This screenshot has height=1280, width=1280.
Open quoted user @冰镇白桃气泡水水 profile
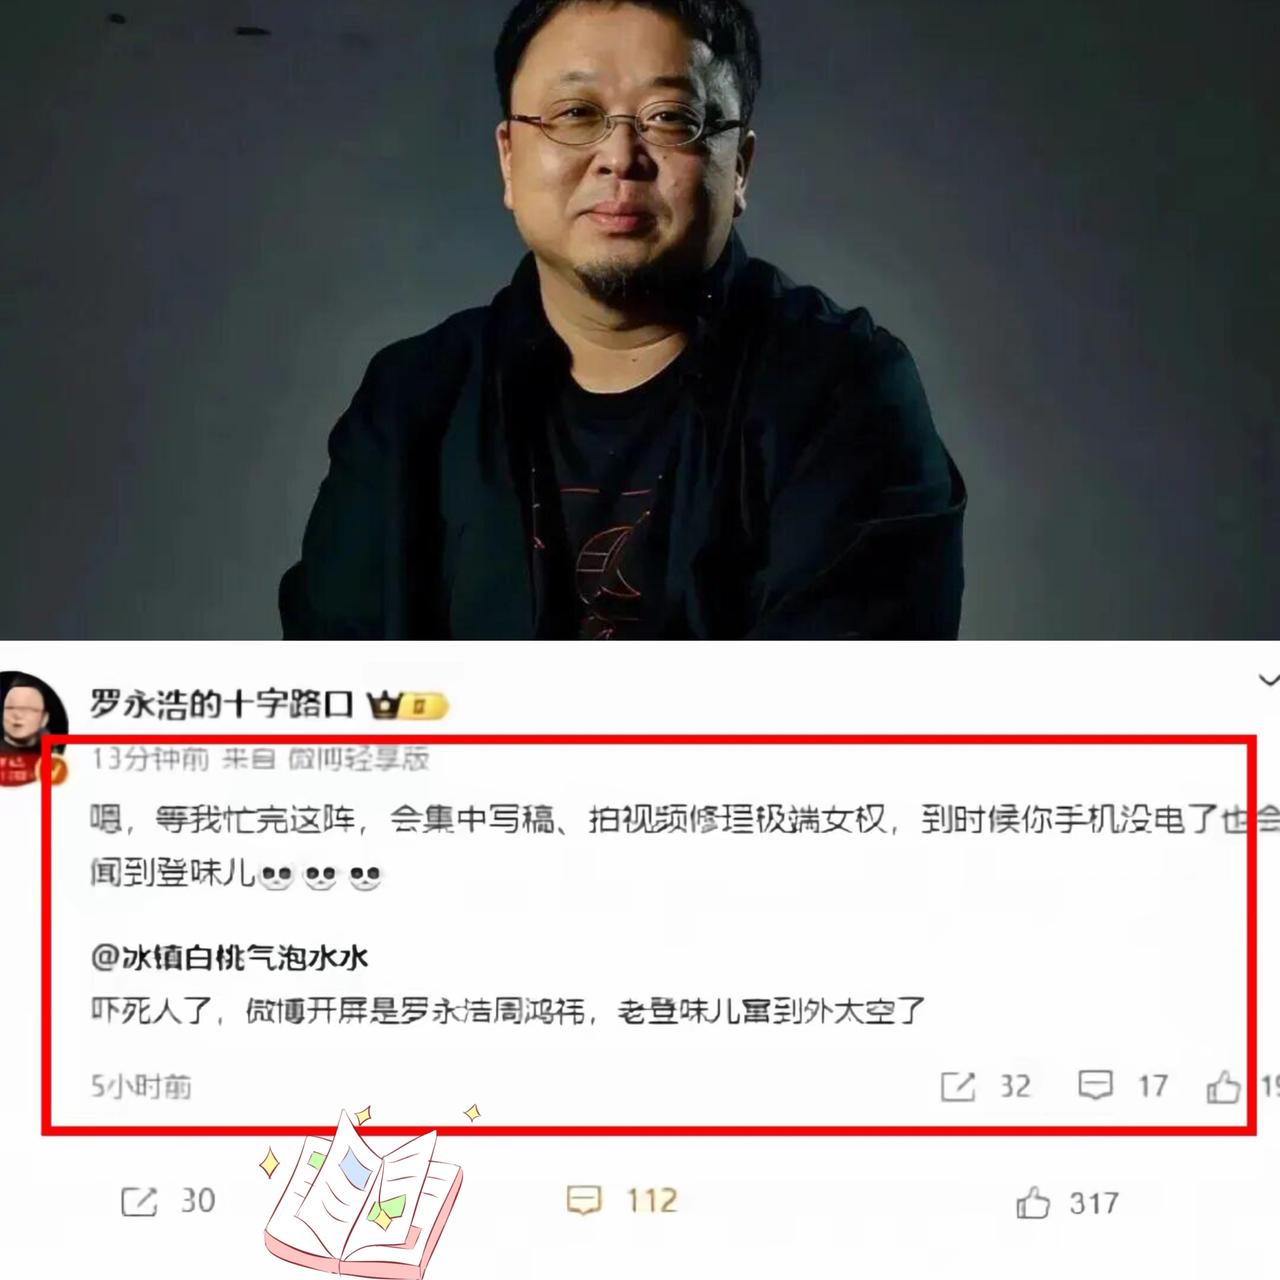(230, 958)
